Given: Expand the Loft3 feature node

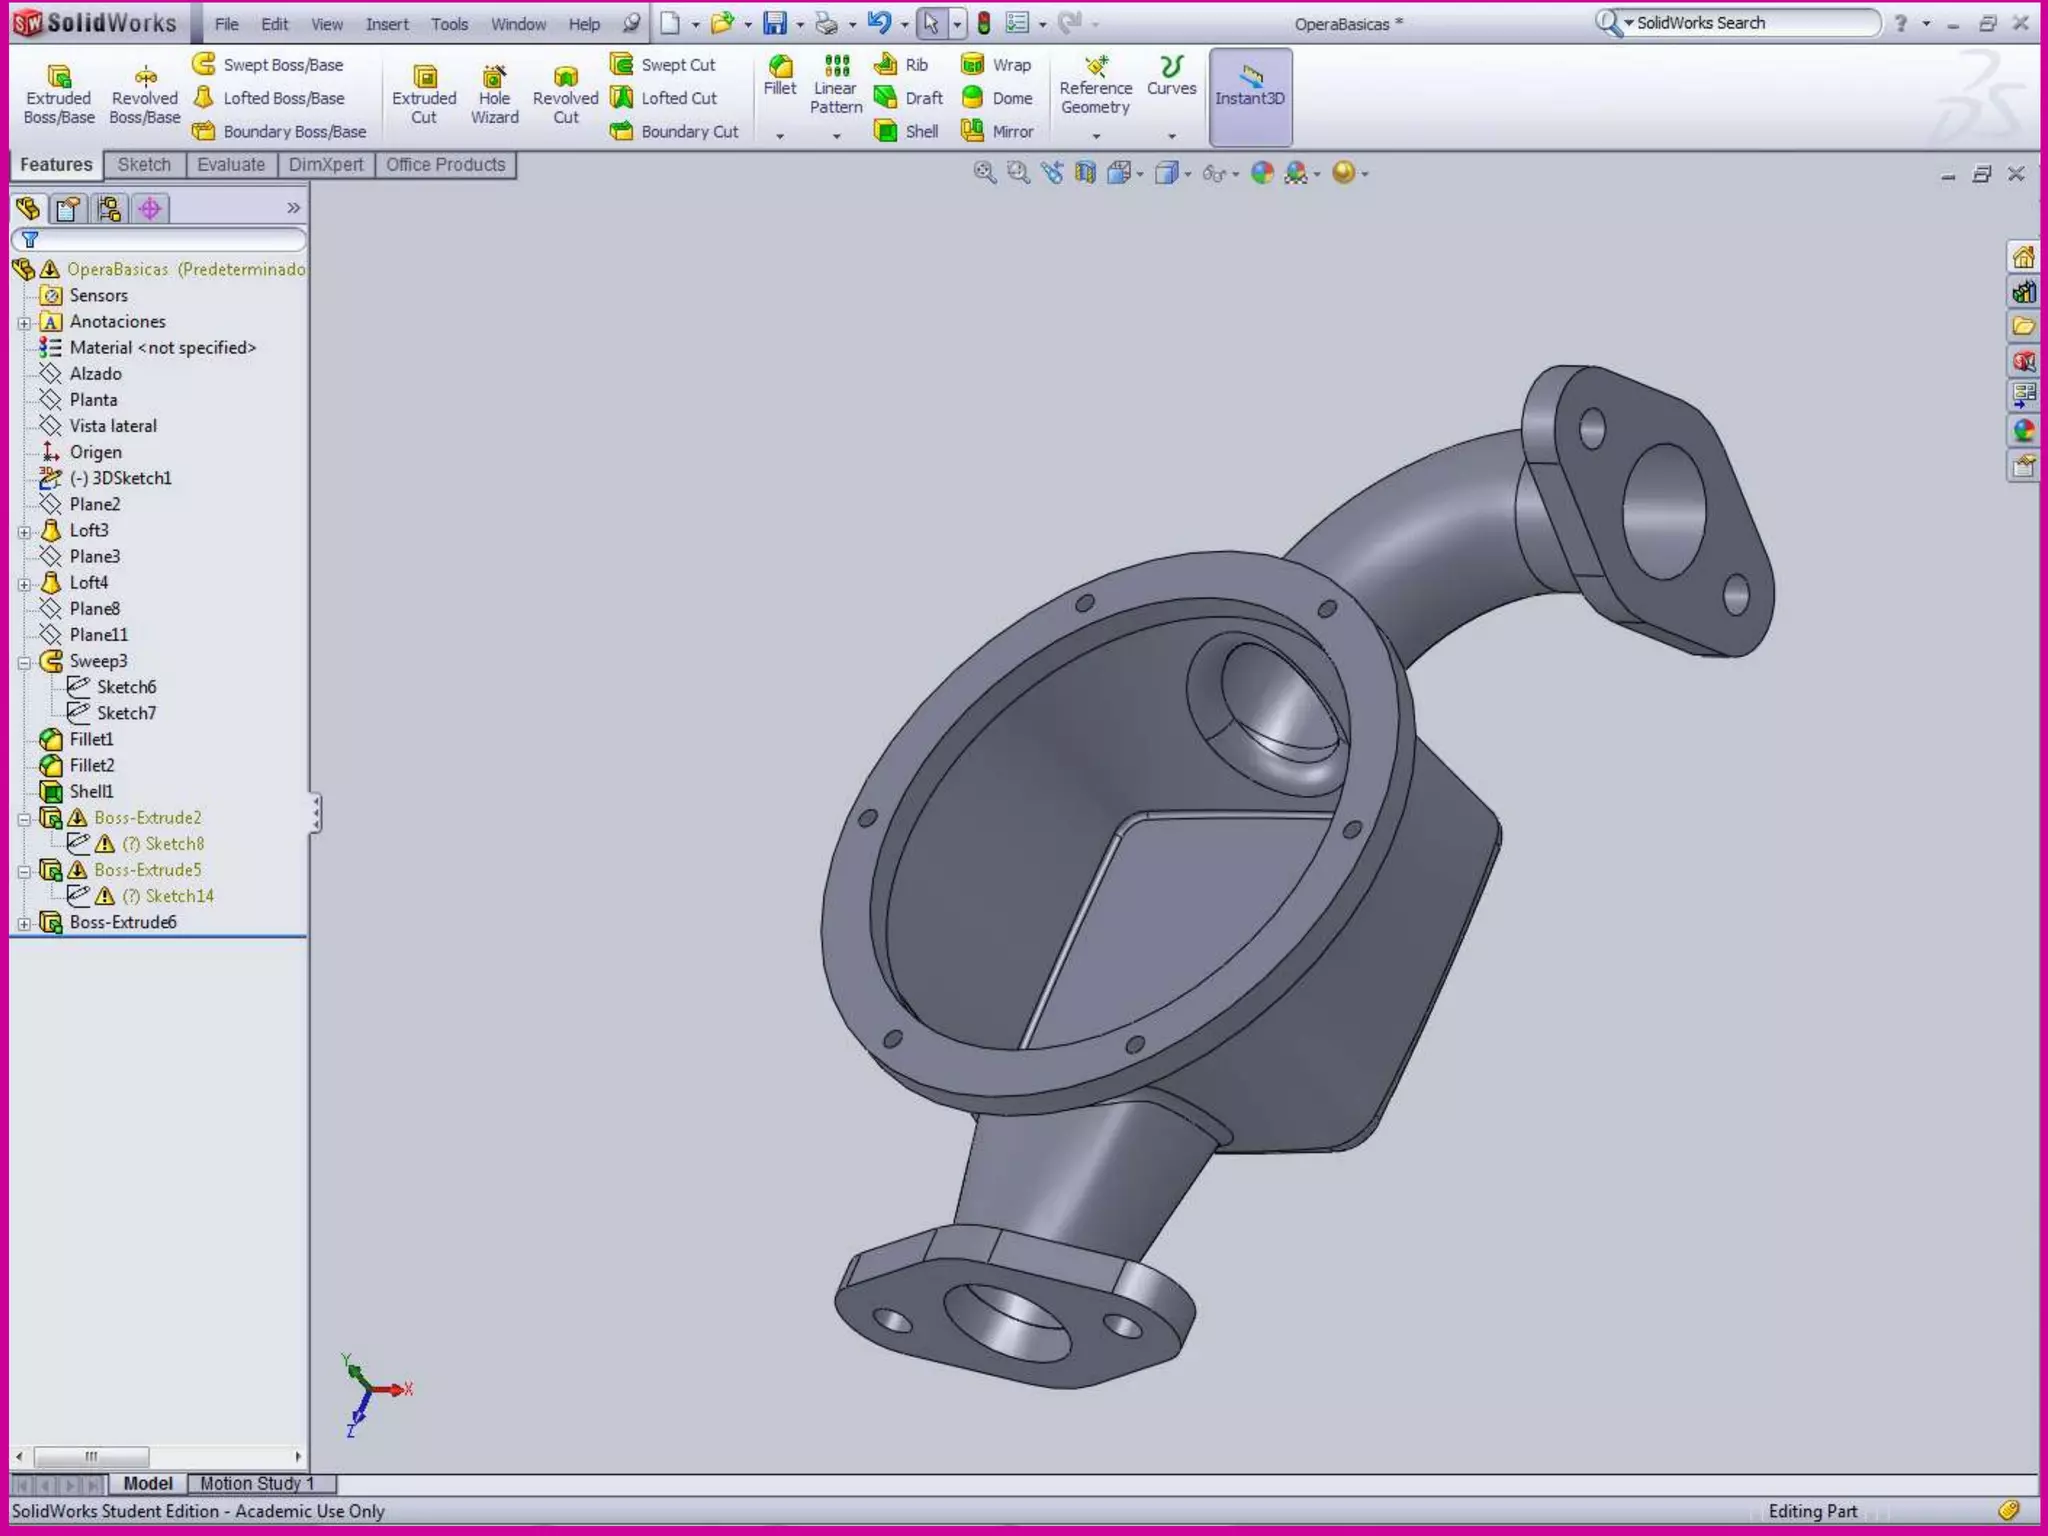Looking at the screenshot, I should [24, 532].
